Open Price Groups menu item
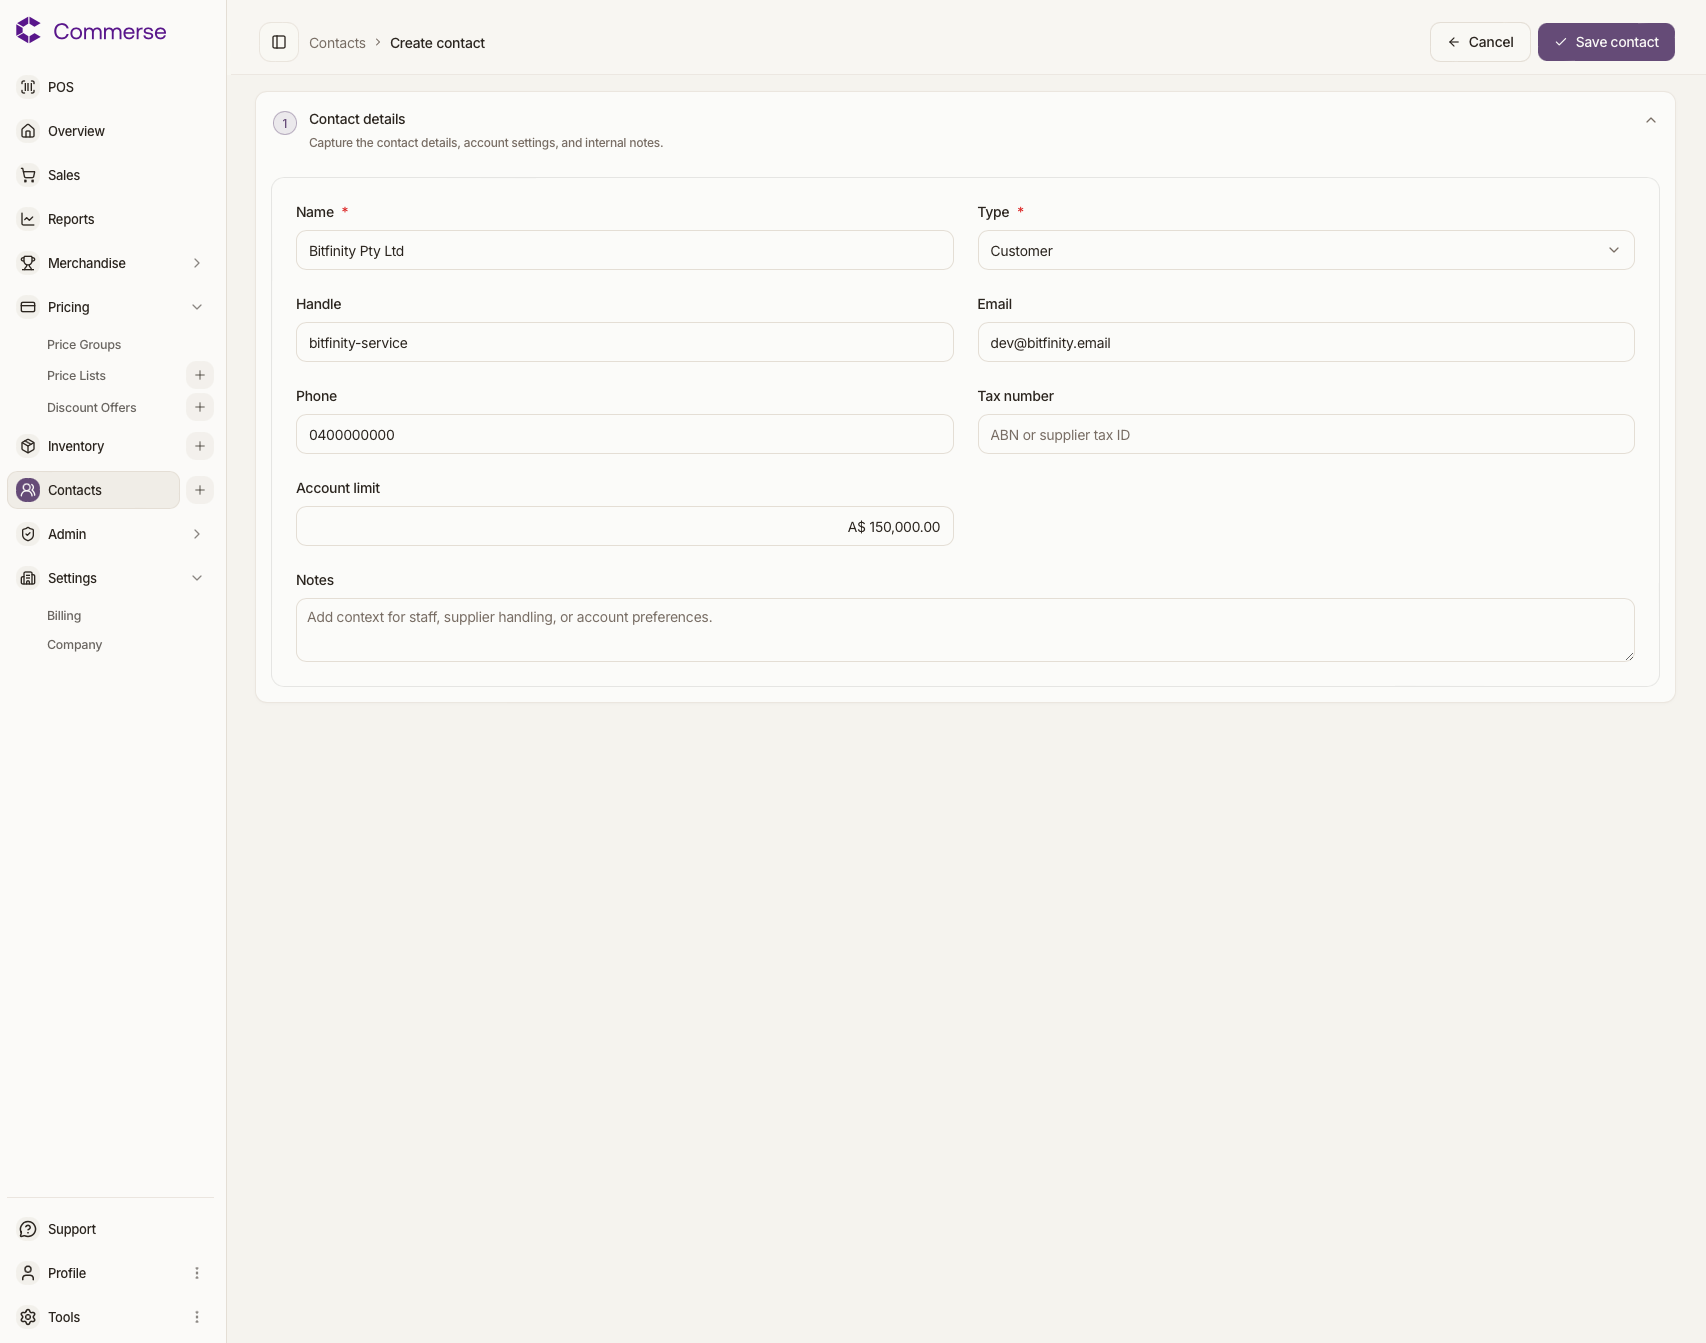This screenshot has height=1343, width=1706. coord(84,345)
